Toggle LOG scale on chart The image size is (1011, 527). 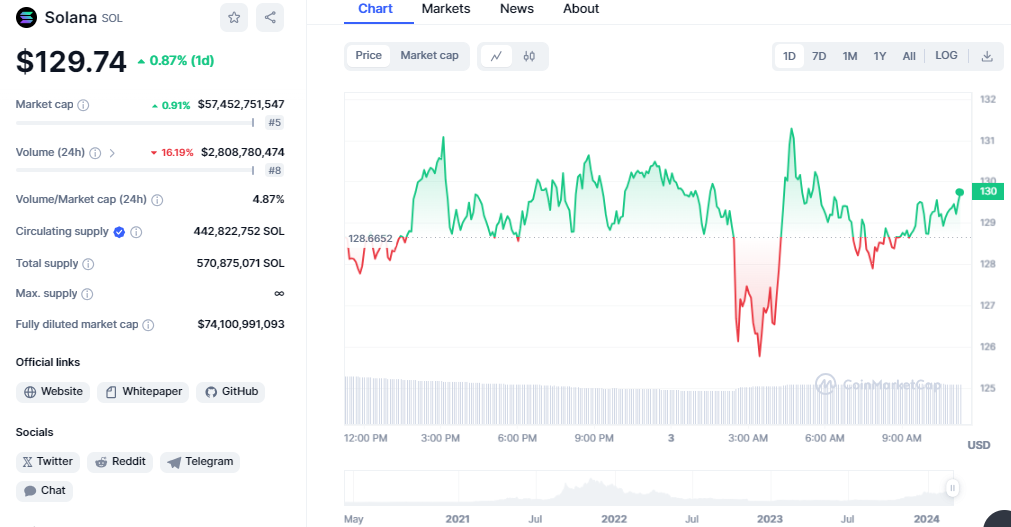click(x=947, y=56)
